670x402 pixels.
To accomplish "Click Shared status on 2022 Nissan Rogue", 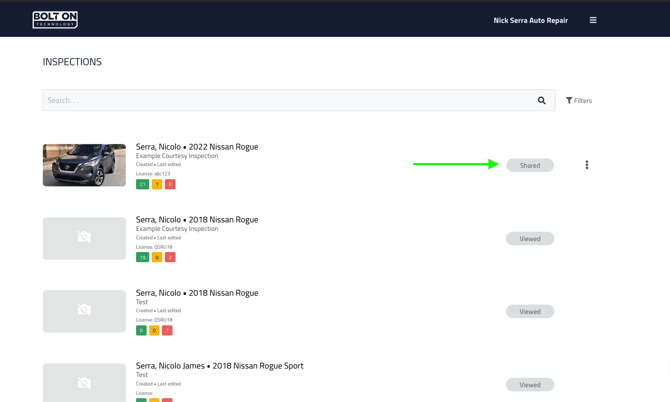I will coord(530,165).
